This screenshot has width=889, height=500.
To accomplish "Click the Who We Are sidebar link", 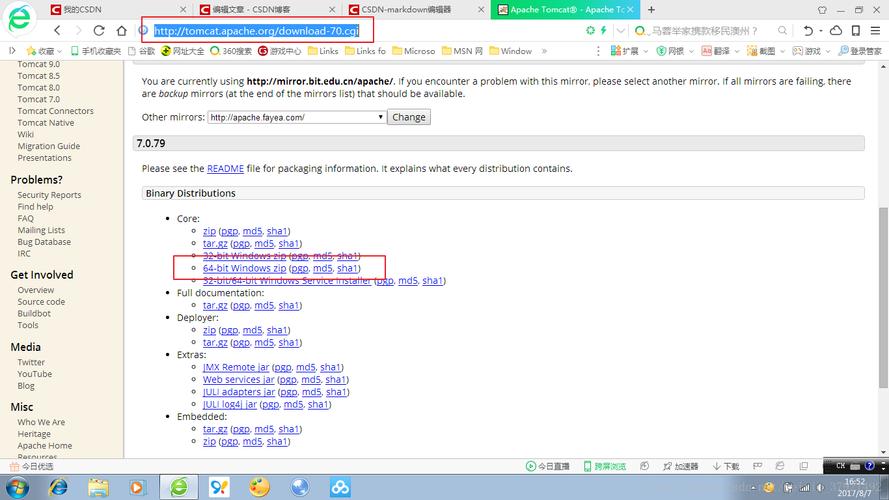I will (41, 422).
